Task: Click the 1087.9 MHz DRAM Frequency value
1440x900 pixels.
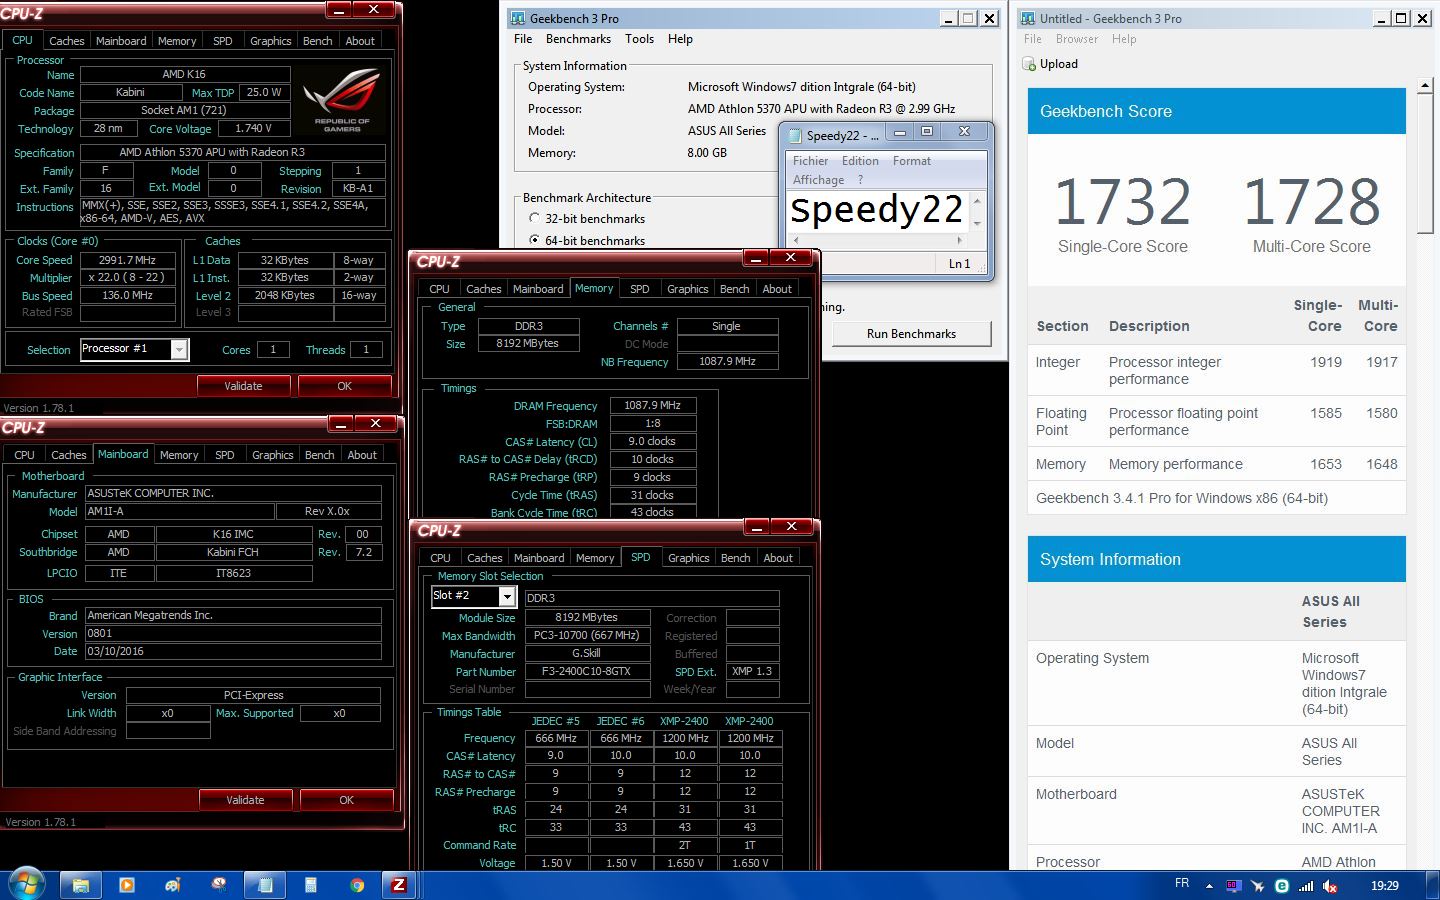Action: pos(652,406)
